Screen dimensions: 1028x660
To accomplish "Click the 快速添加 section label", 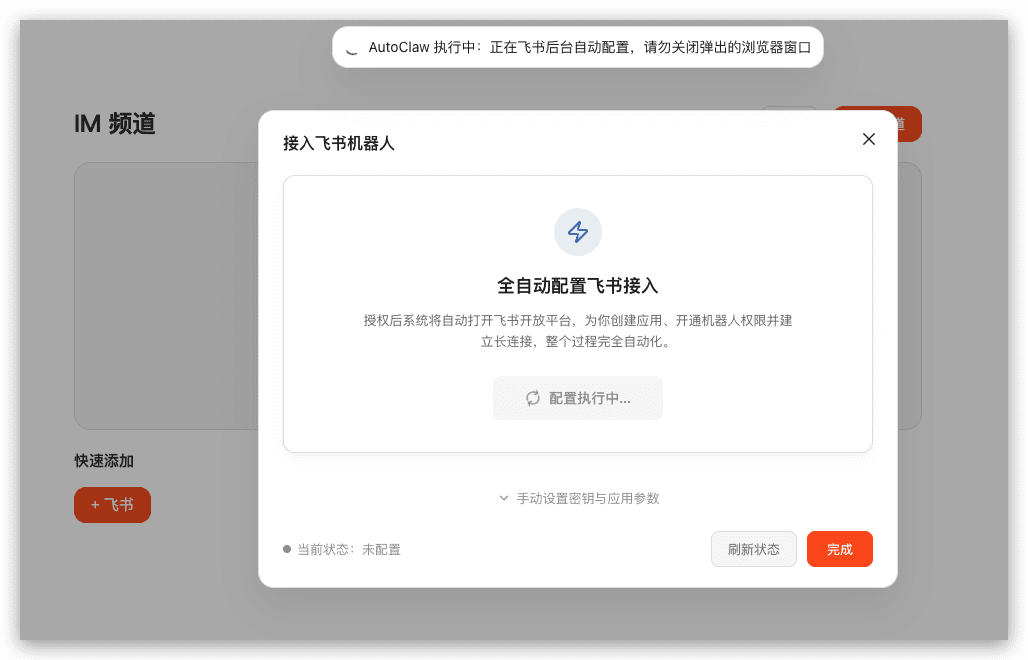I will point(104,461).
